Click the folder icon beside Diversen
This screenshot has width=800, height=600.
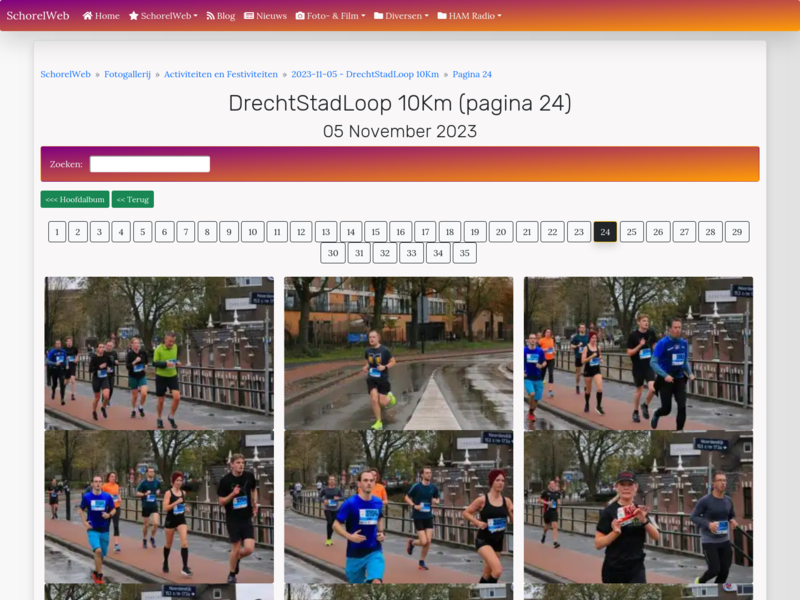[379, 16]
